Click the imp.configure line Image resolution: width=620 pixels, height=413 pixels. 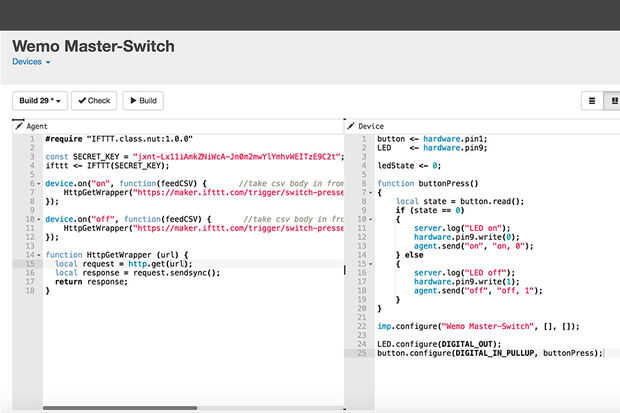478,326
